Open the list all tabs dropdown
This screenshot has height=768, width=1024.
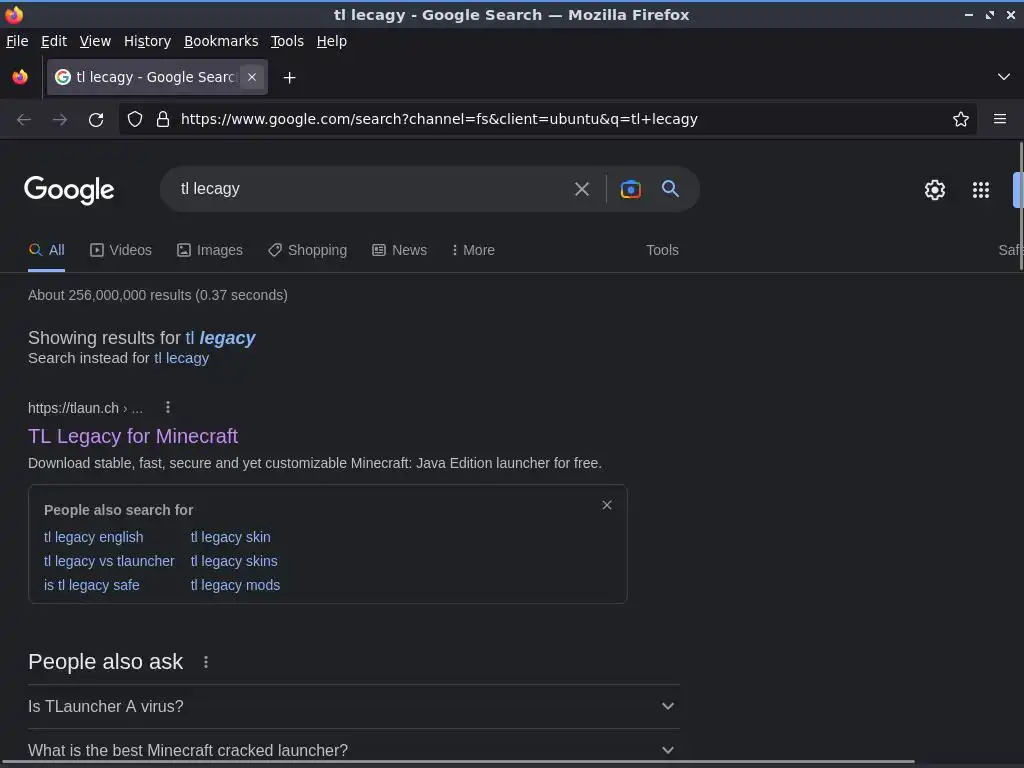(1004, 77)
